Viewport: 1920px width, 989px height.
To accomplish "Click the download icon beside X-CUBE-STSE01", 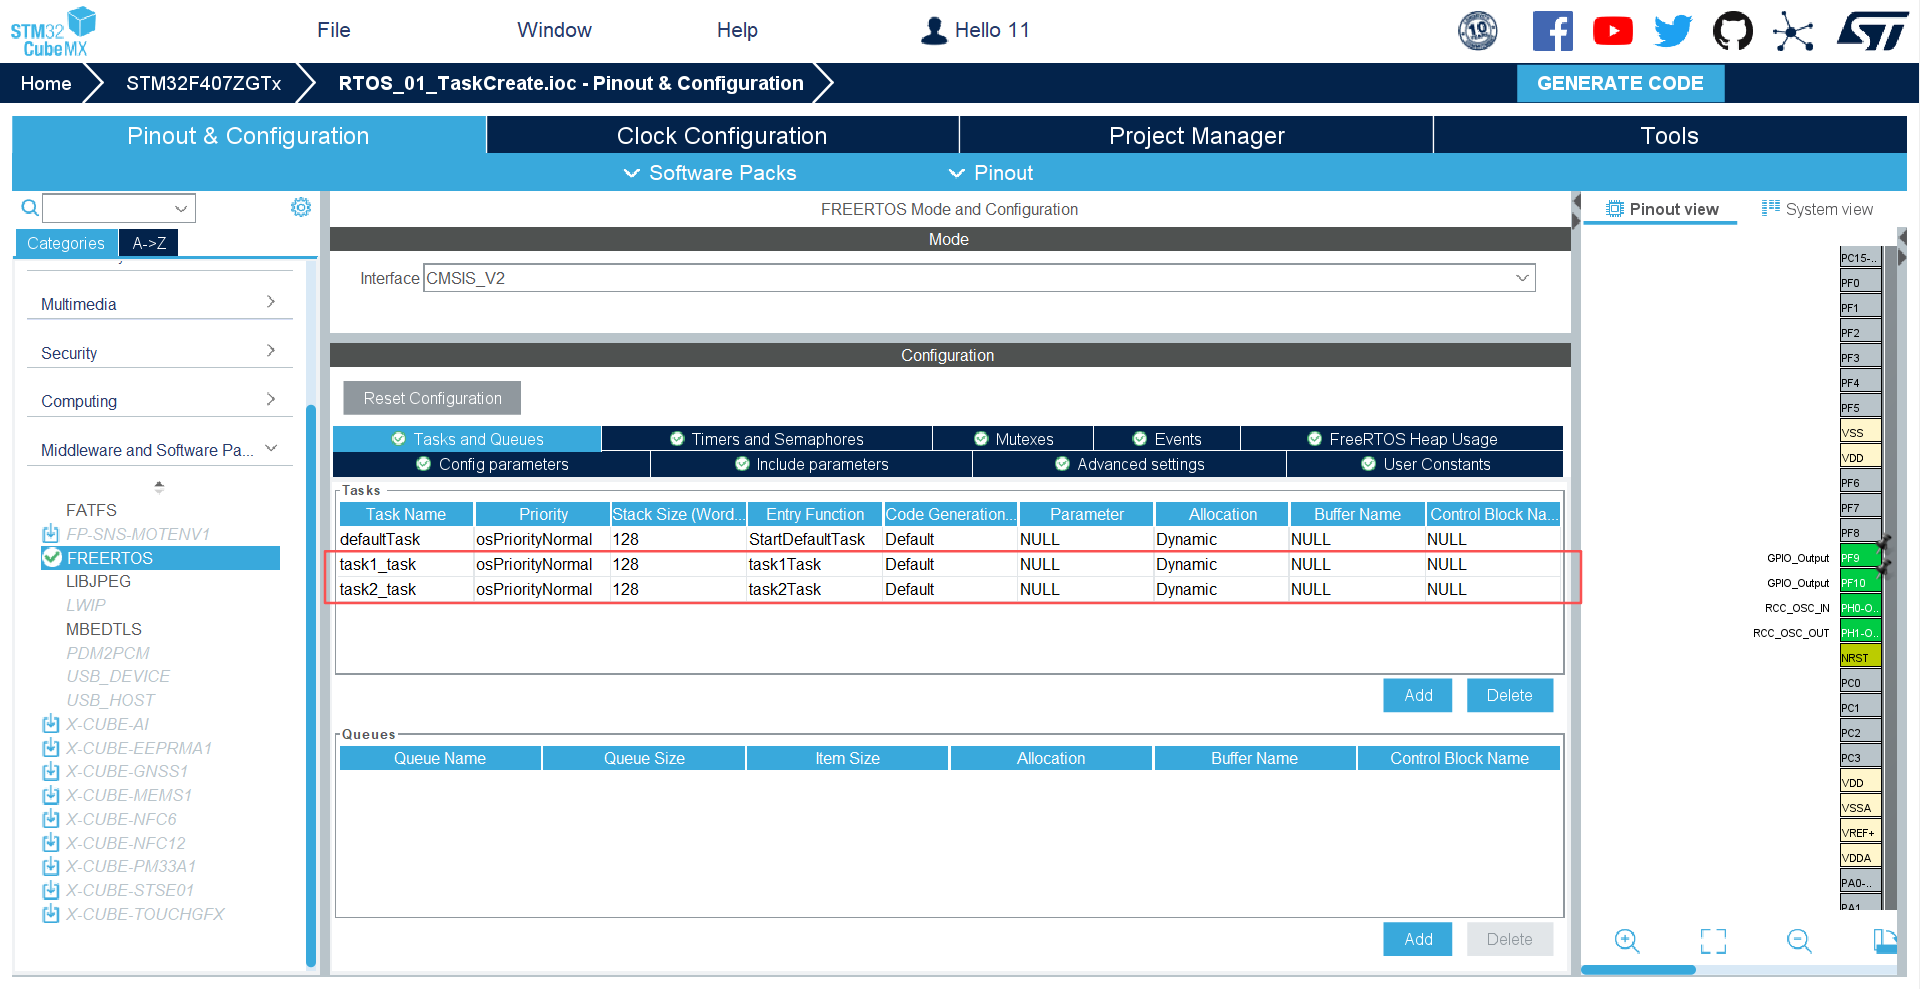I will 51,890.
